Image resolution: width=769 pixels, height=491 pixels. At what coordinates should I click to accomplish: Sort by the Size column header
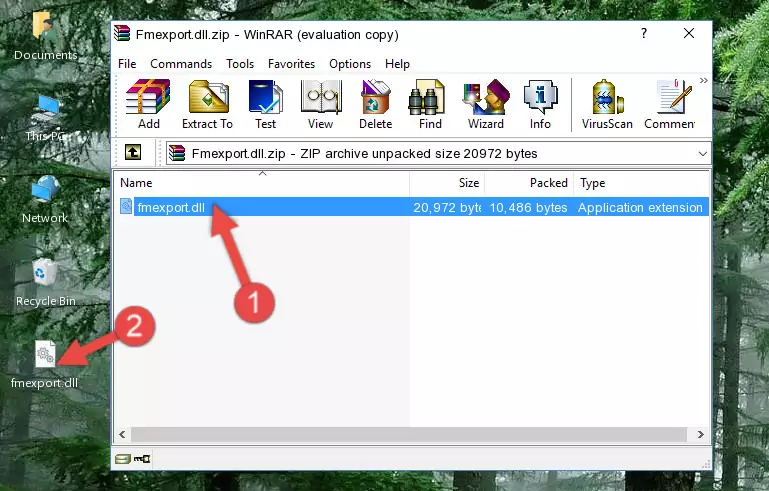click(x=447, y=183)
